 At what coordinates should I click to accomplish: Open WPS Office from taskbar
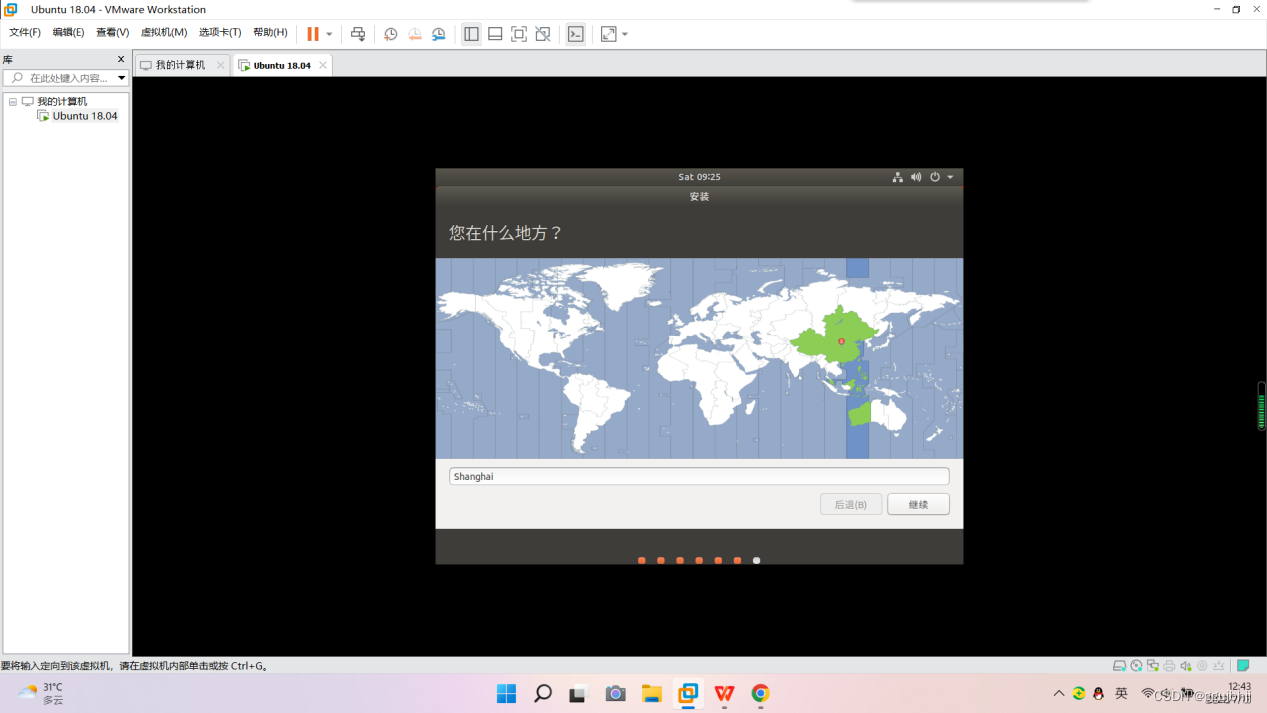pos(724,693)
